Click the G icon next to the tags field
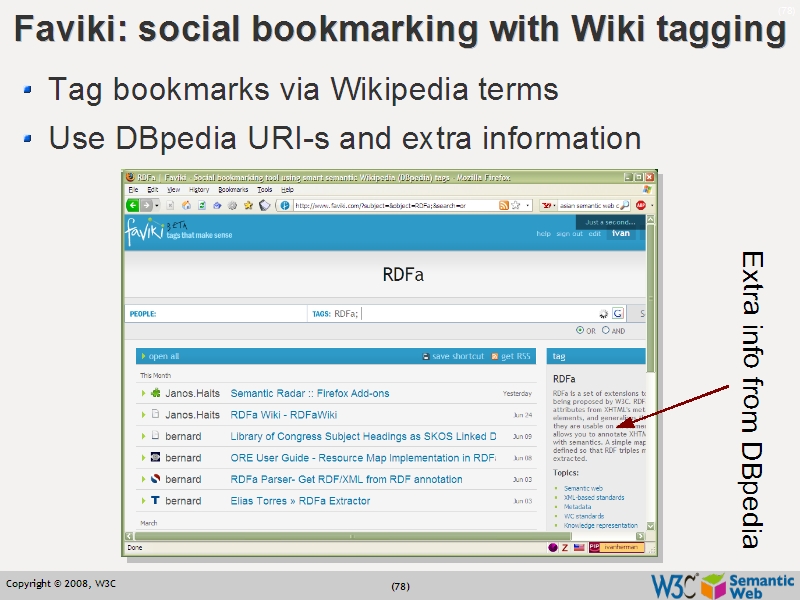The height and width of the screenshot is (600, 800). [617, 313]
